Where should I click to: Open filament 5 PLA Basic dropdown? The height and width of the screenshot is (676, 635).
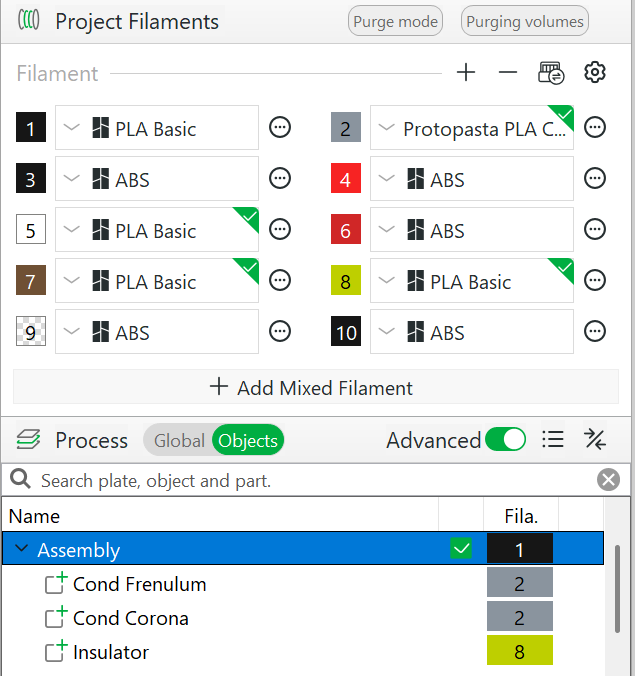pyautogui.click(x=157, y=229)
